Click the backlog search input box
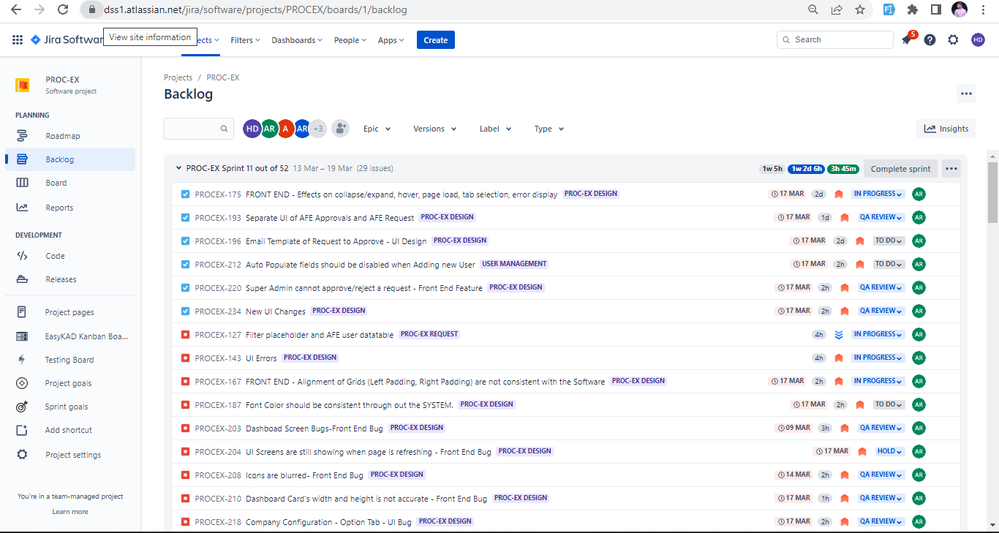The height and width of the screenshot is (533, 999). pyautogui.click(x=199, y=129)
